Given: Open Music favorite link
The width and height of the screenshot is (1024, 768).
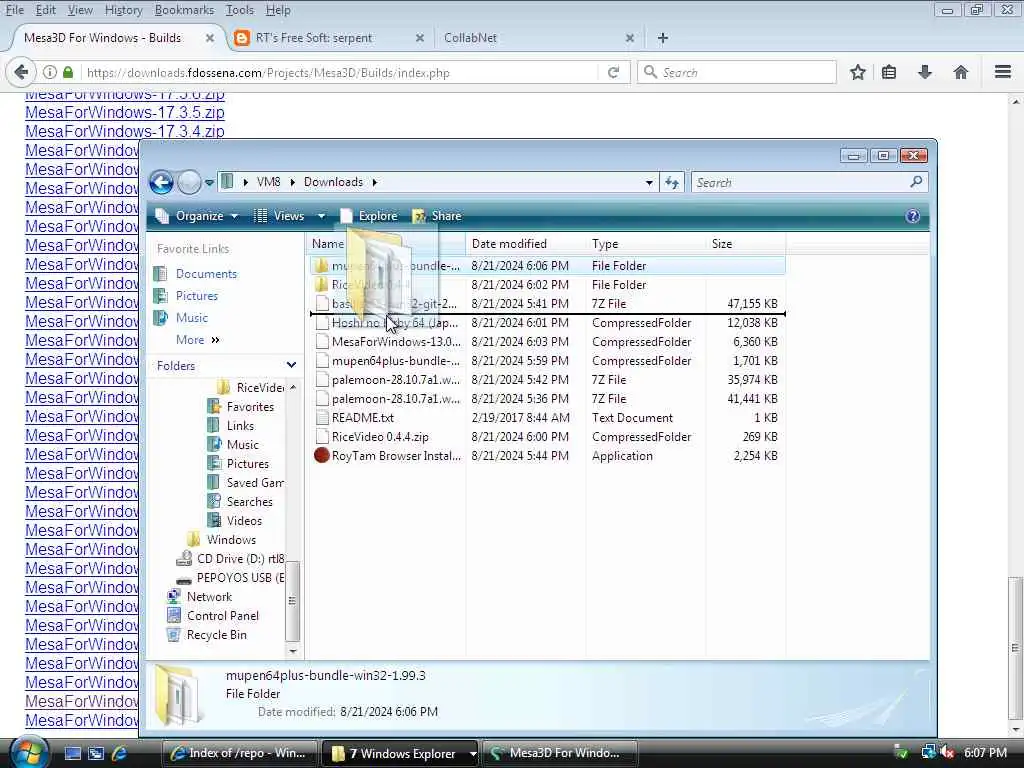Looking at the screenshot, I should 191,318.
